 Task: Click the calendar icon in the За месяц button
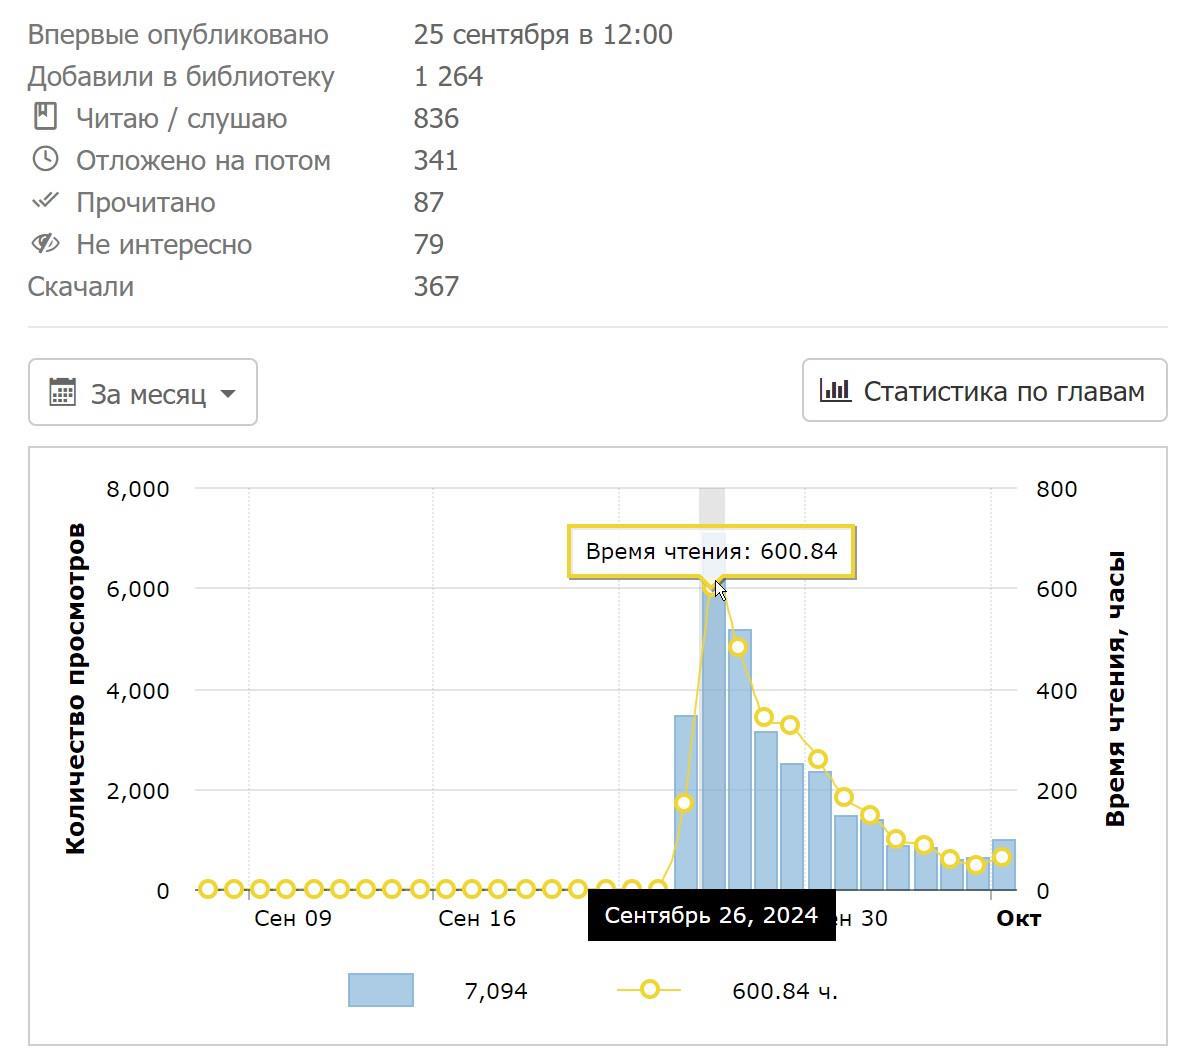(62, 392)
